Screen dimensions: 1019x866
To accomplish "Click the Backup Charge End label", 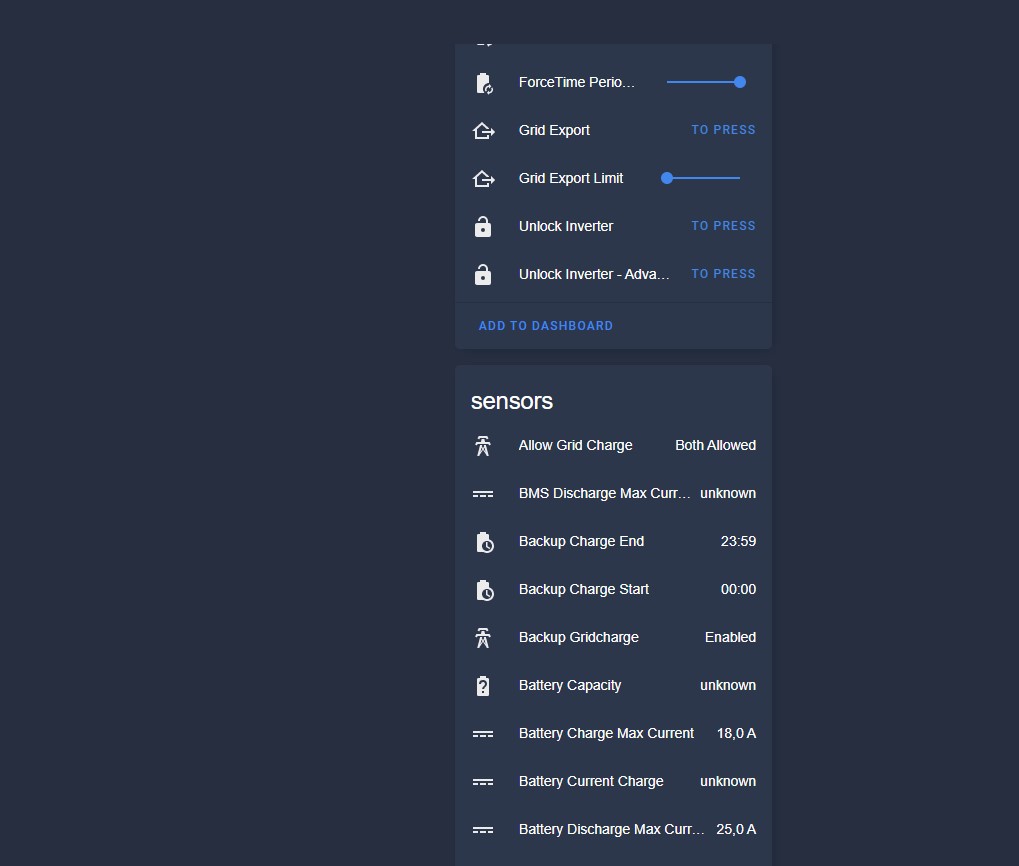I will point(581,541).
